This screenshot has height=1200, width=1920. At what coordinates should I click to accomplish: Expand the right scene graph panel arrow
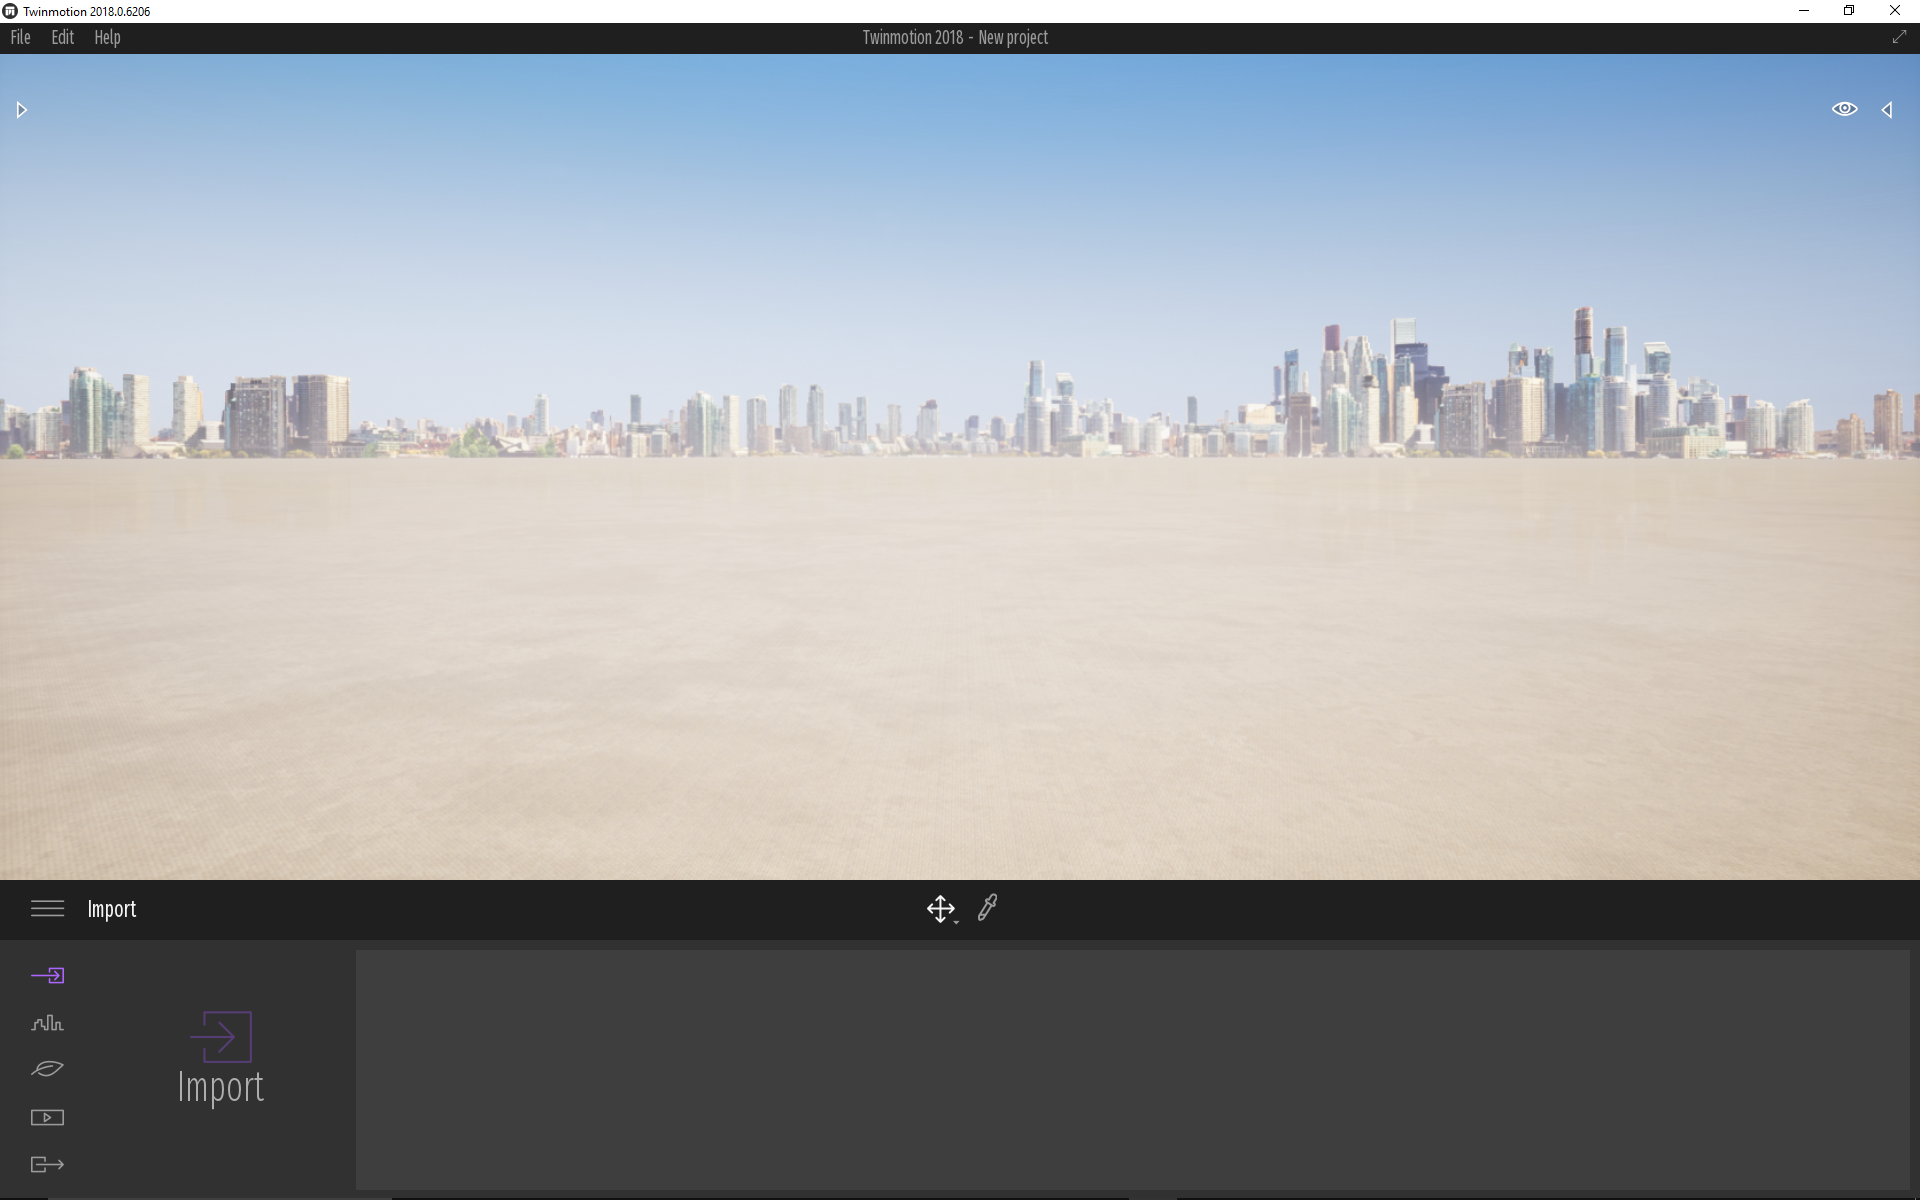pyautogui.click(x=1887, y=110)
